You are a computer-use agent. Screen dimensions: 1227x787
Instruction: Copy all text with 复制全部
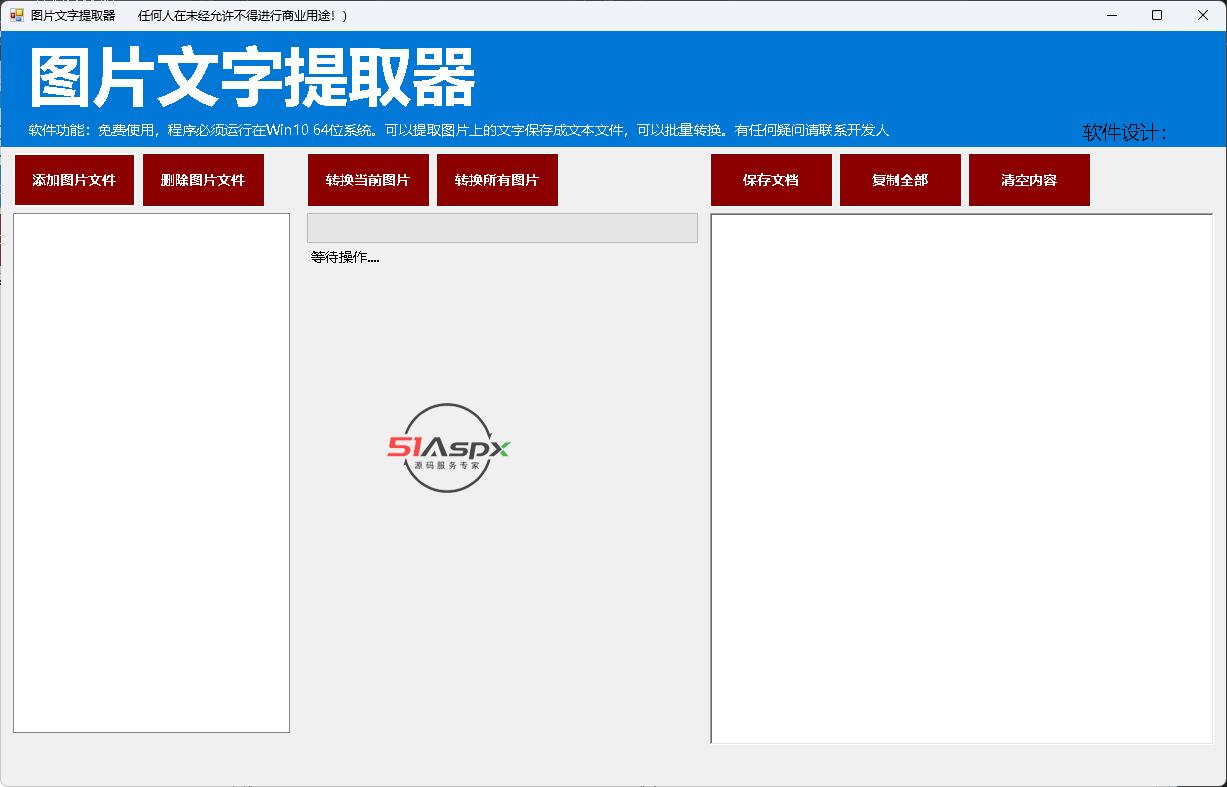[900, 180]
